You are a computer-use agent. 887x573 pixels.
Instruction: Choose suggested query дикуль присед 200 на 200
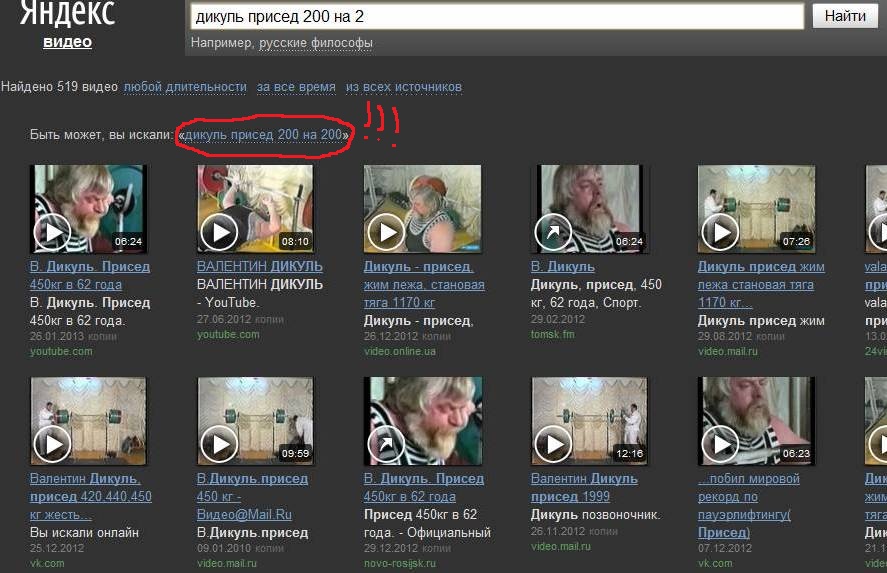coord(264,135)
